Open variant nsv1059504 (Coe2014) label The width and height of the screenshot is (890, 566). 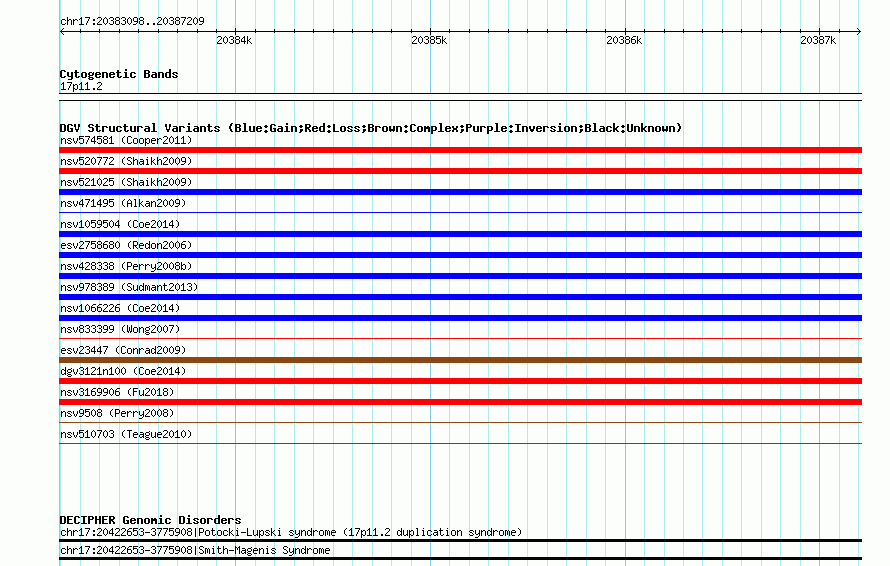click(120, 224)
